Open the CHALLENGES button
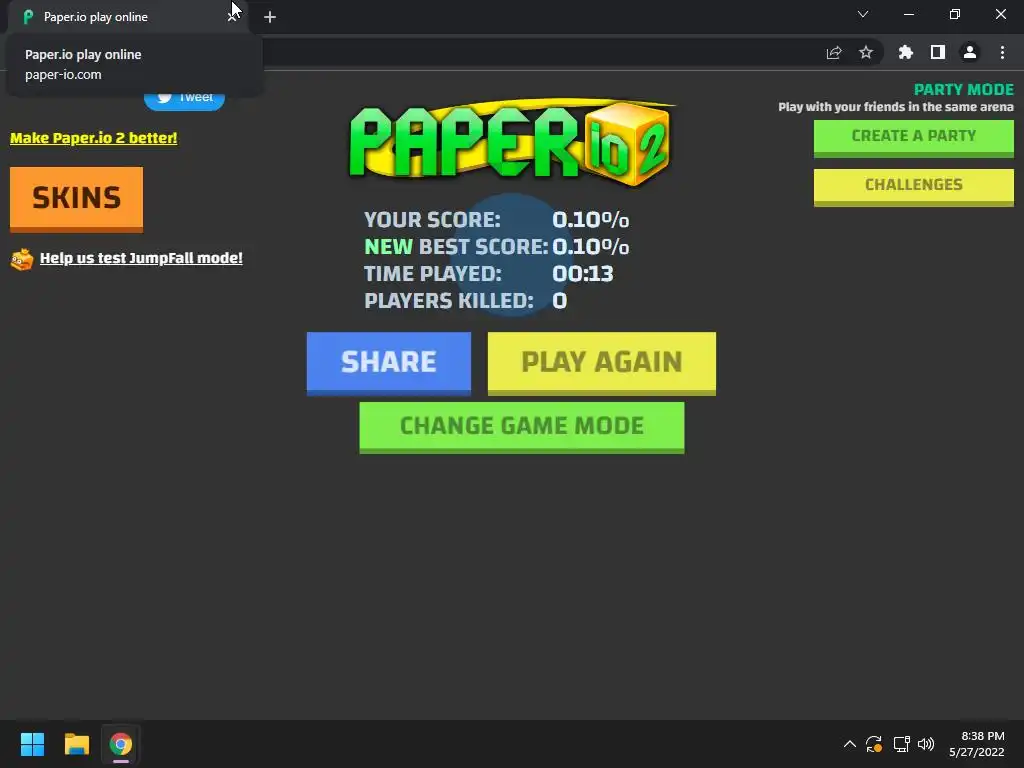 (914, 187)
